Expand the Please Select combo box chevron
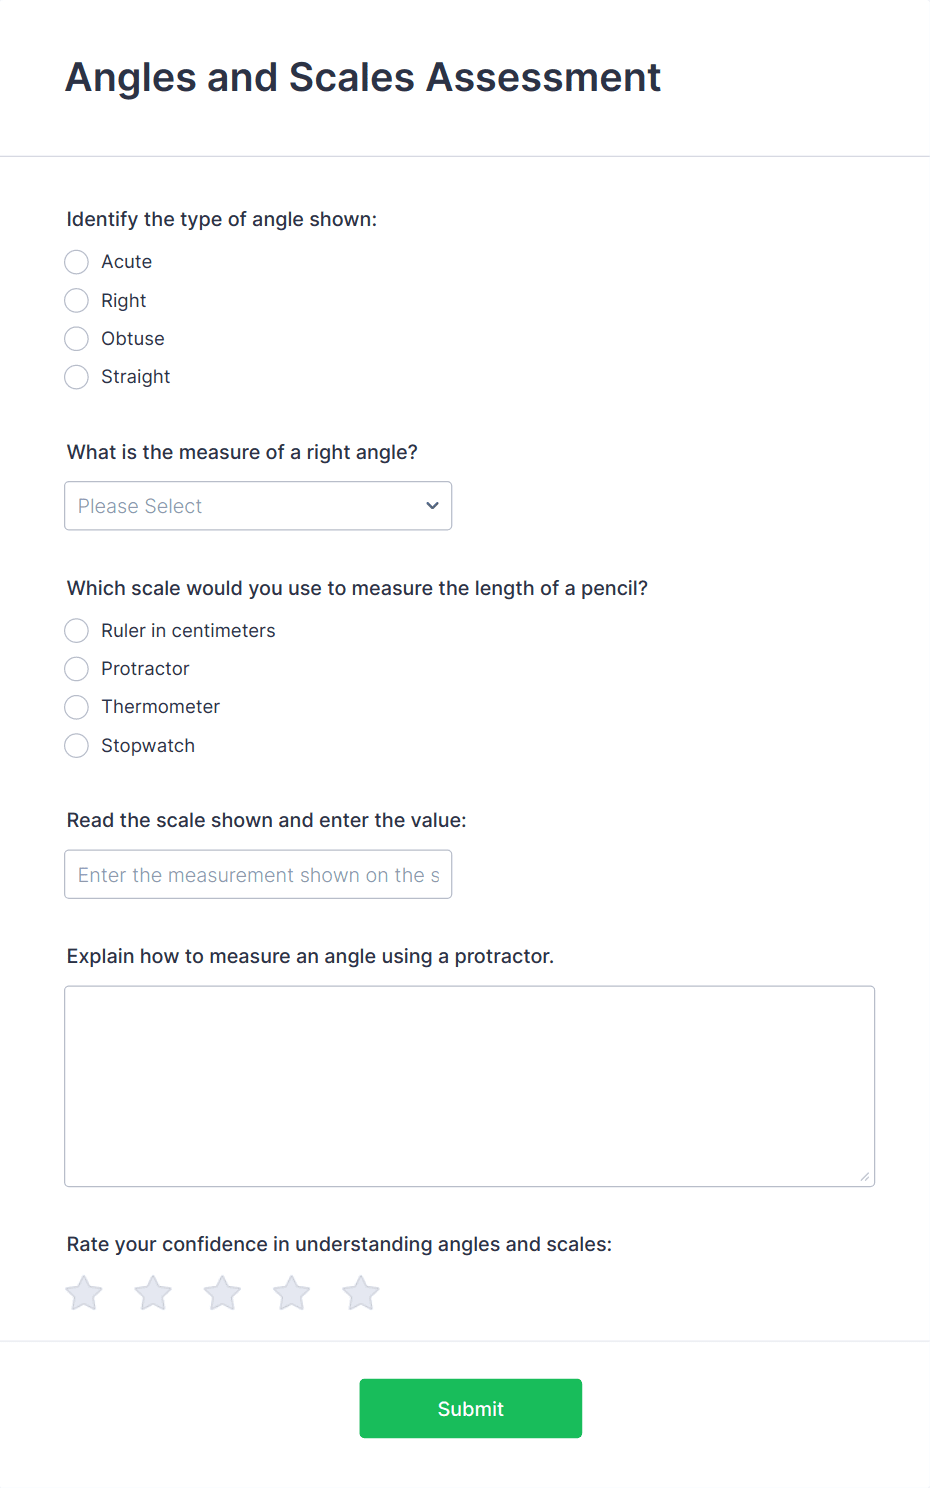This screenshot has height=1488, width=930. coord(432,506)
